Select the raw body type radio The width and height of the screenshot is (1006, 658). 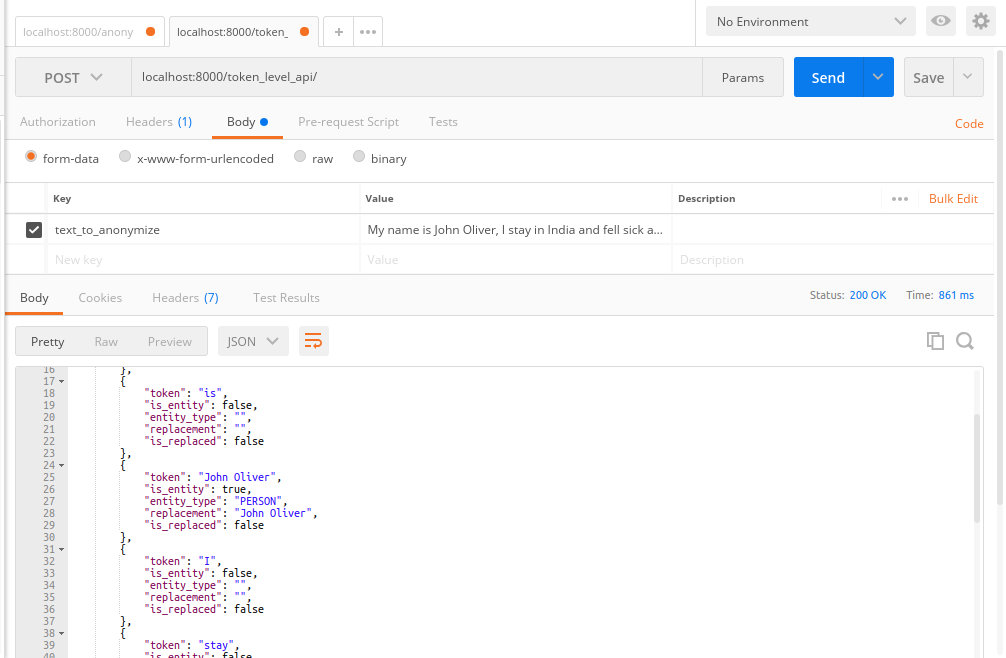point(300,156)
